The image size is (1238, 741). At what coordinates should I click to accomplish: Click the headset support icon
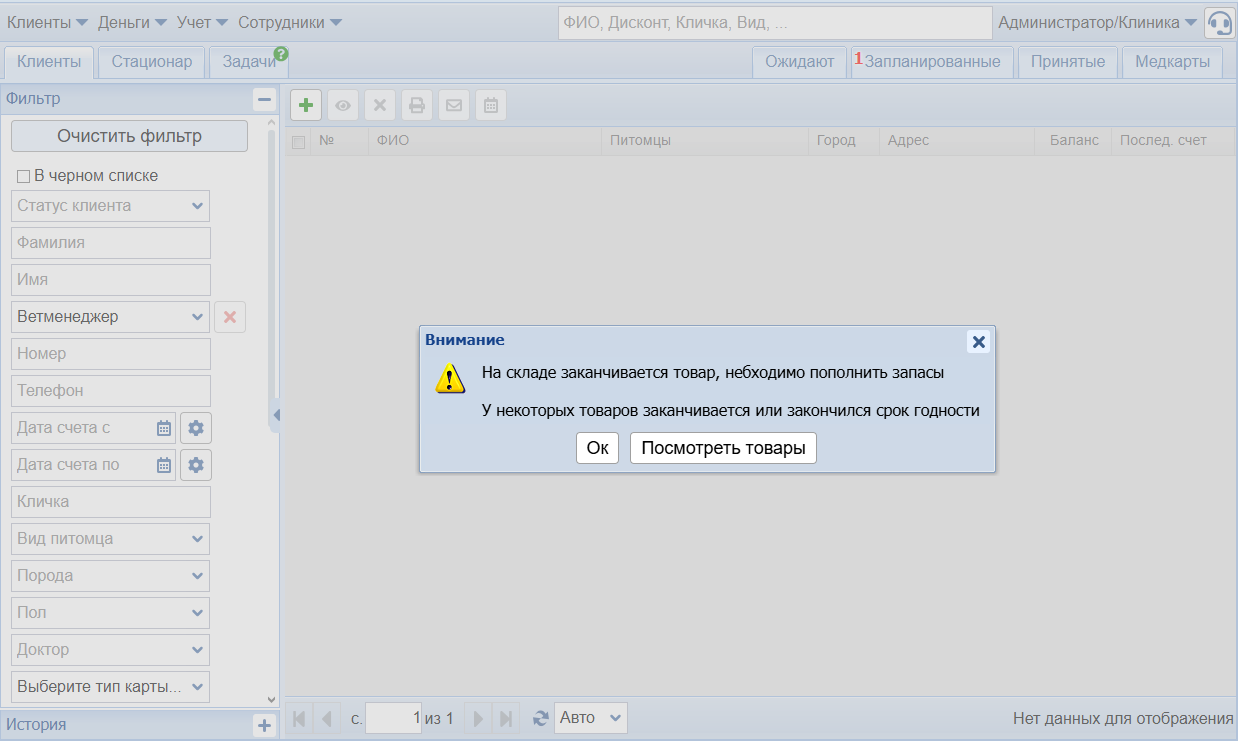(x=1219, y=23)
